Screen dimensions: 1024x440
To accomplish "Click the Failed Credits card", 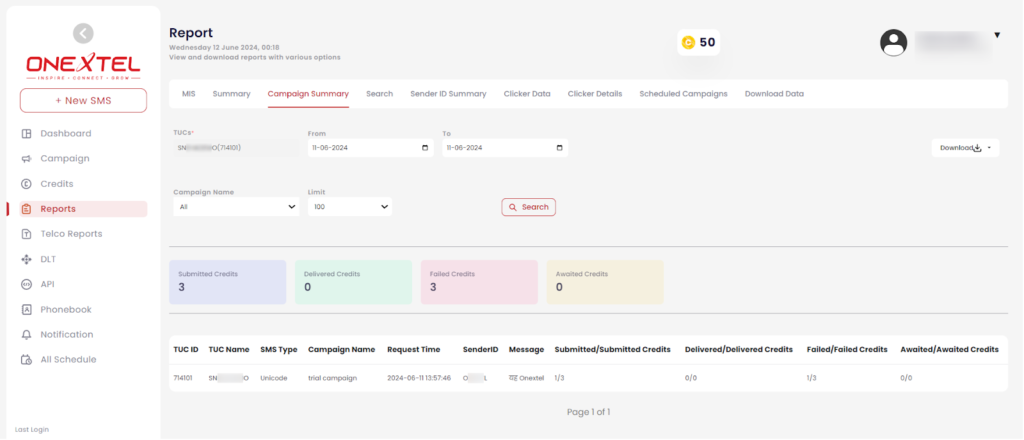I will (x=479, y=282).
